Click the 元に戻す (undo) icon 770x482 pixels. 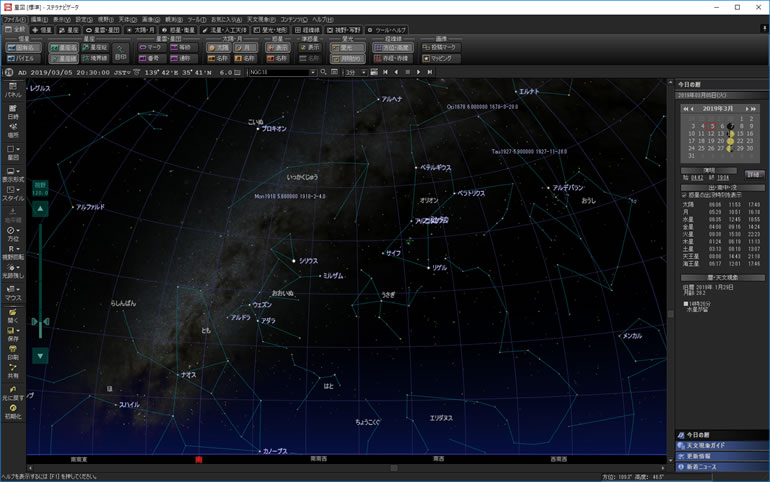pyautogui.click(x=13, y=391)
